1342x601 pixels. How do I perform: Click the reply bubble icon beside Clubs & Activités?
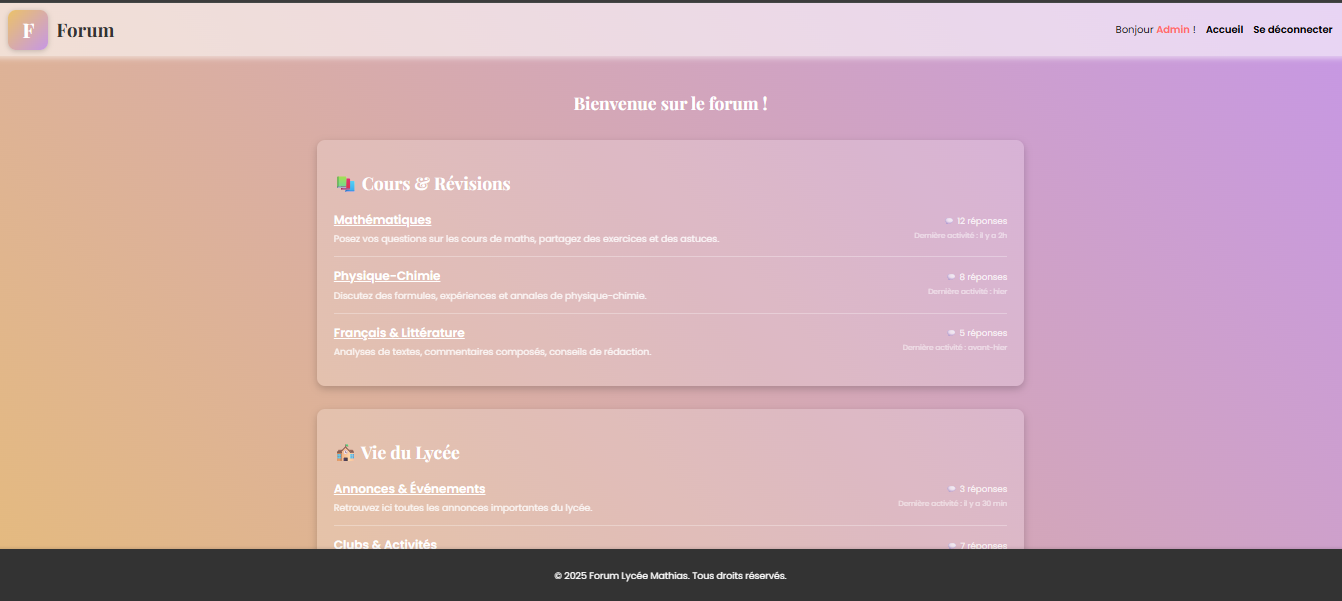[951, 544]
